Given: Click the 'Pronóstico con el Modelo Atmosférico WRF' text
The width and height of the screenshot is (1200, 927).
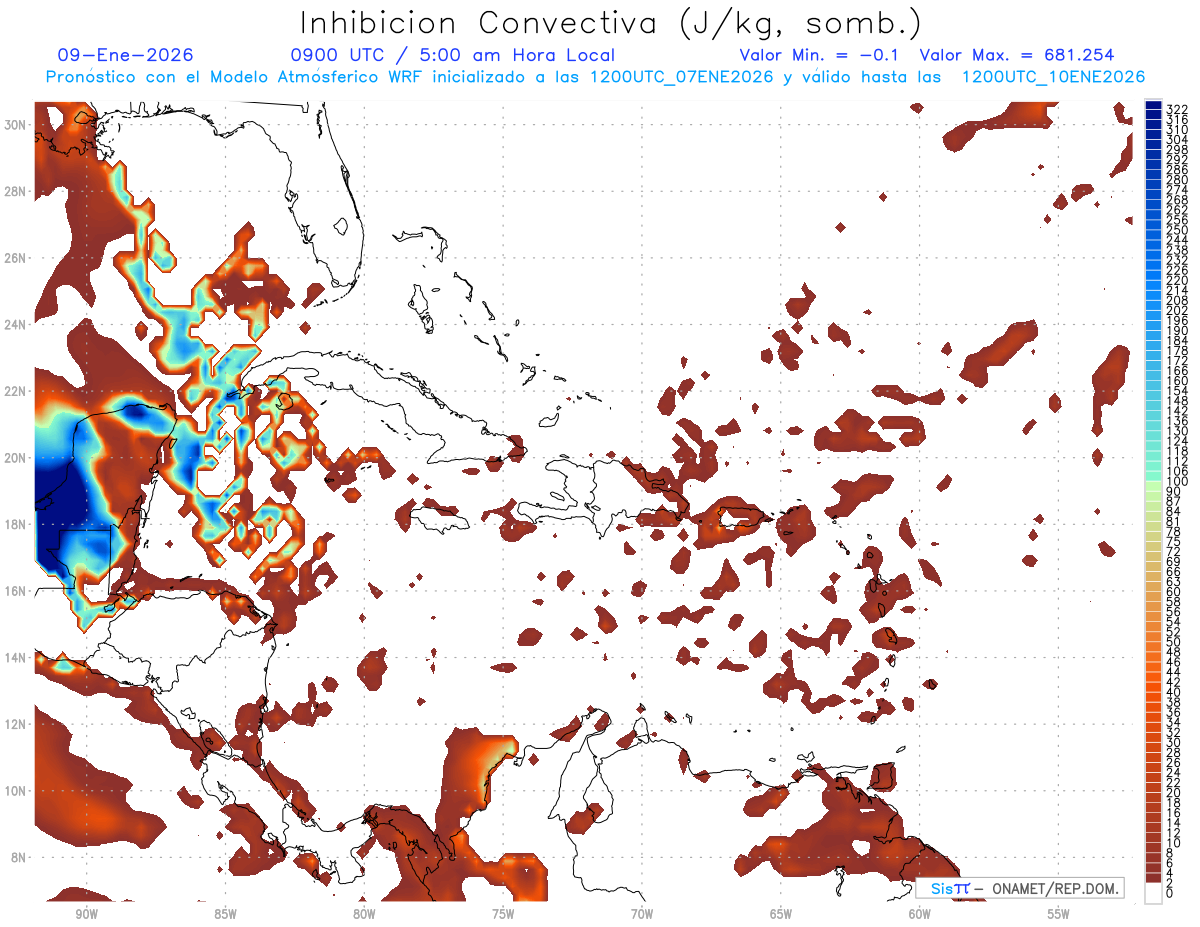Looking at the screenshot, I should tap(235, 77).
